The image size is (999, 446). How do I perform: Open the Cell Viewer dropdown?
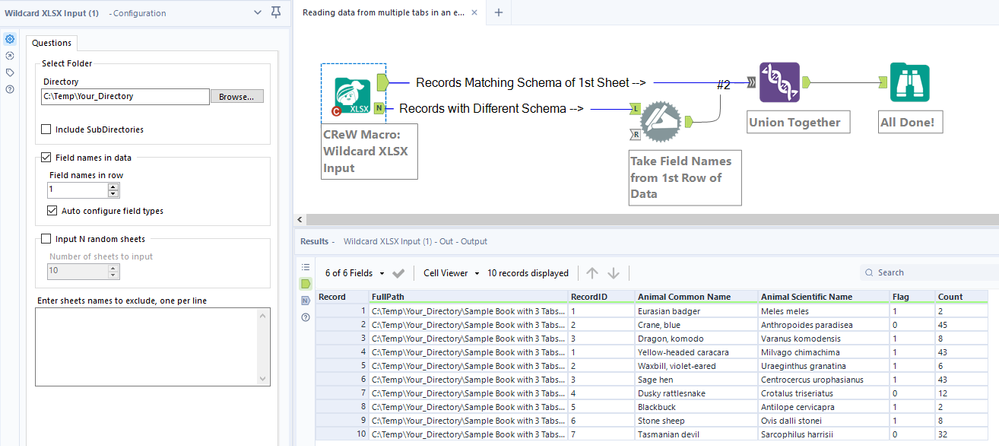[452, 273]
